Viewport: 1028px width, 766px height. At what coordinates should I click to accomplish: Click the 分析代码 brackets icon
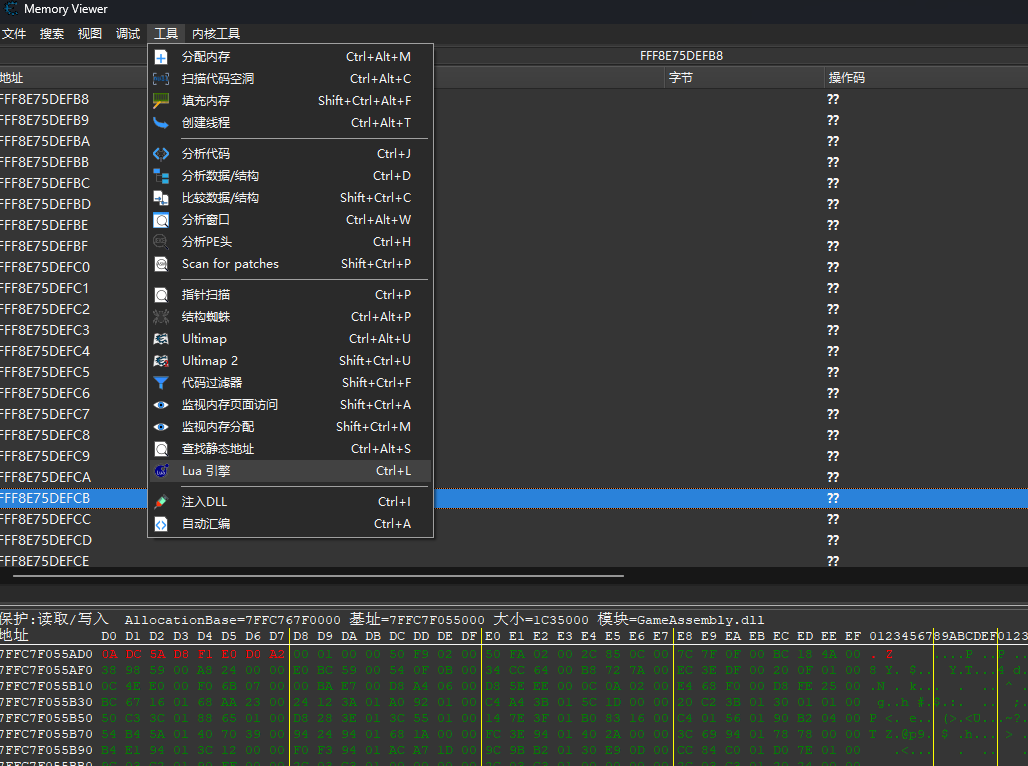point(161,154)
